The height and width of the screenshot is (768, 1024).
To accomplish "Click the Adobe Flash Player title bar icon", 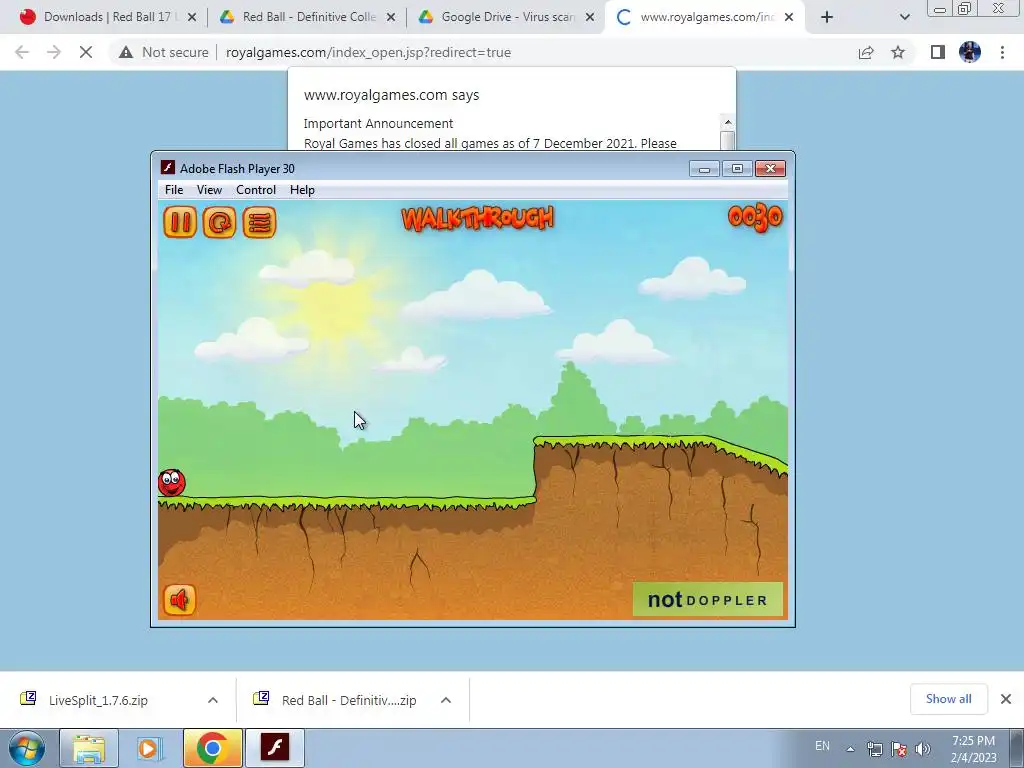I will click(x=168, y=168).
